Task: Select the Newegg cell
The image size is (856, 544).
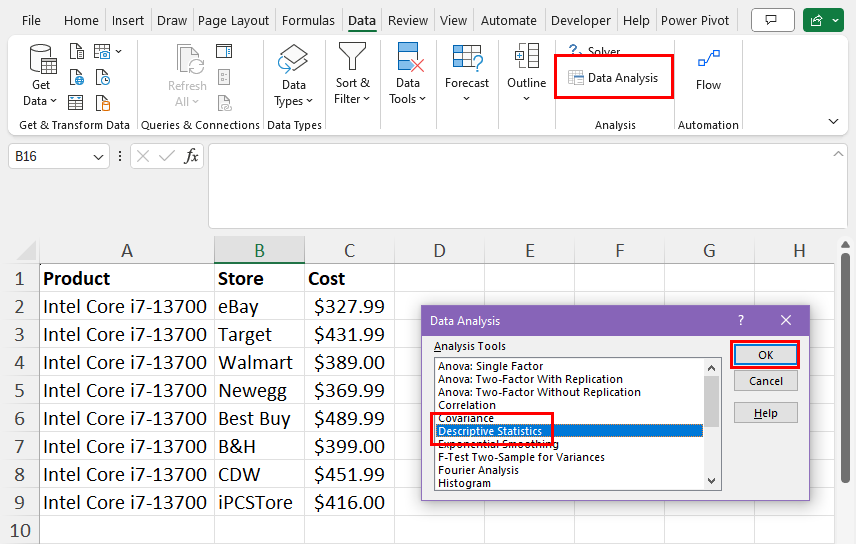Action: [259, 391]
